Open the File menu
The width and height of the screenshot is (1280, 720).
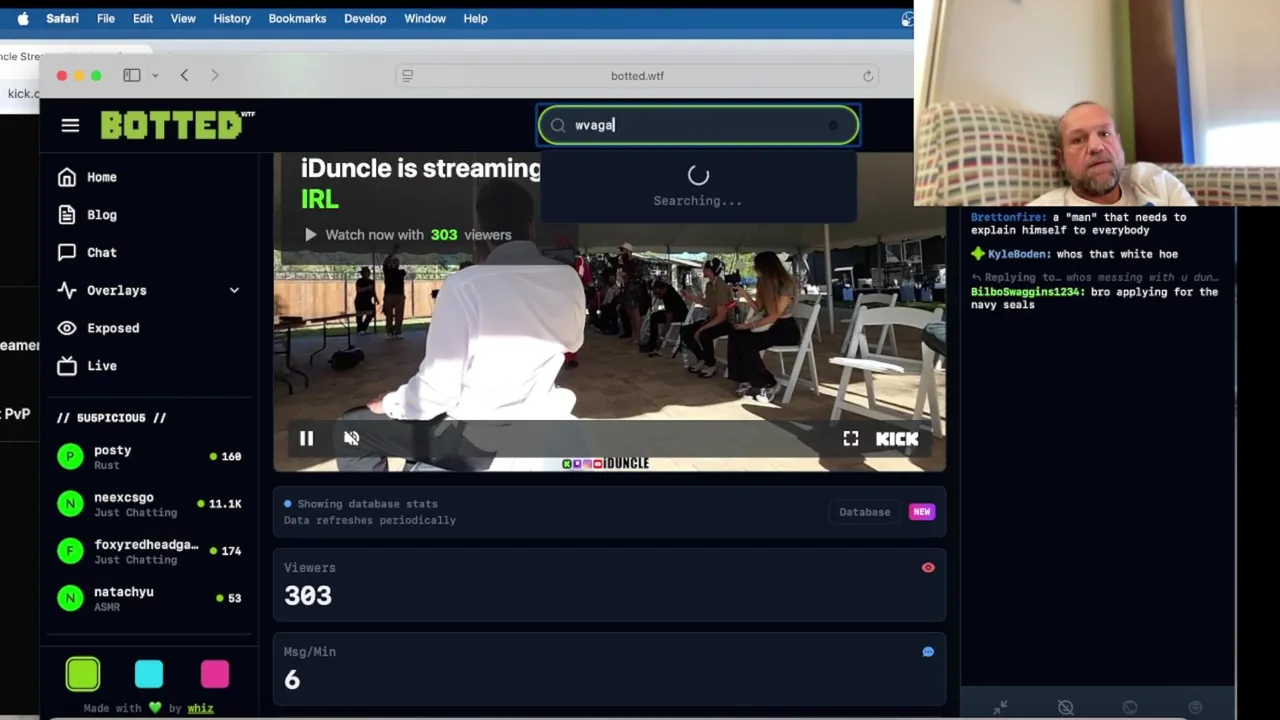pos(105,18)
